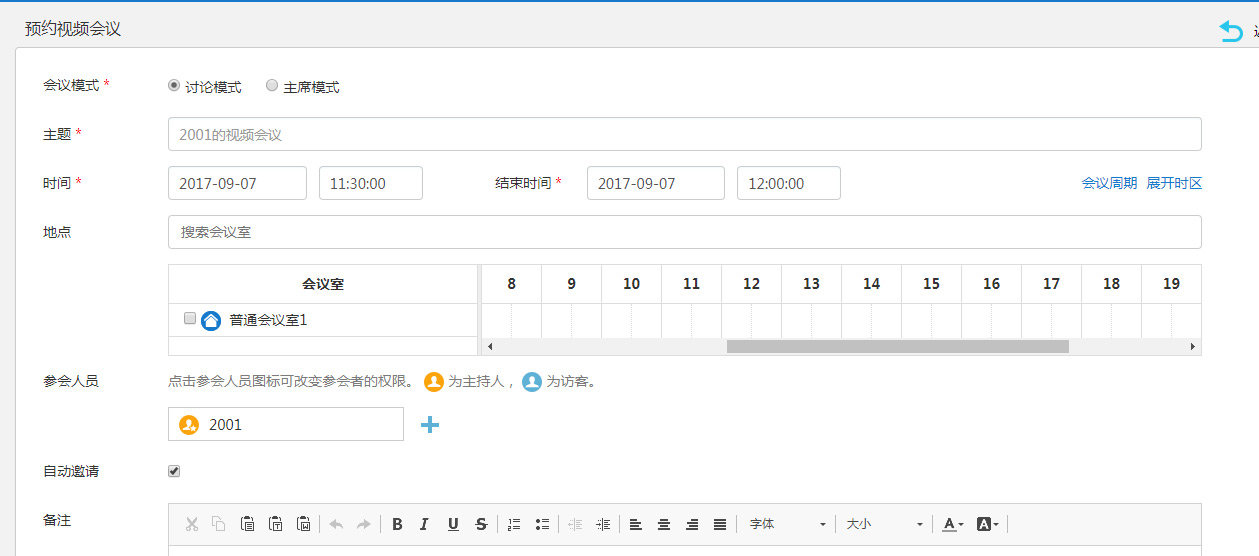This screenshot has width=1259, height=556.
Task: Click the 展开时区 link
Action: [1174, 183]
